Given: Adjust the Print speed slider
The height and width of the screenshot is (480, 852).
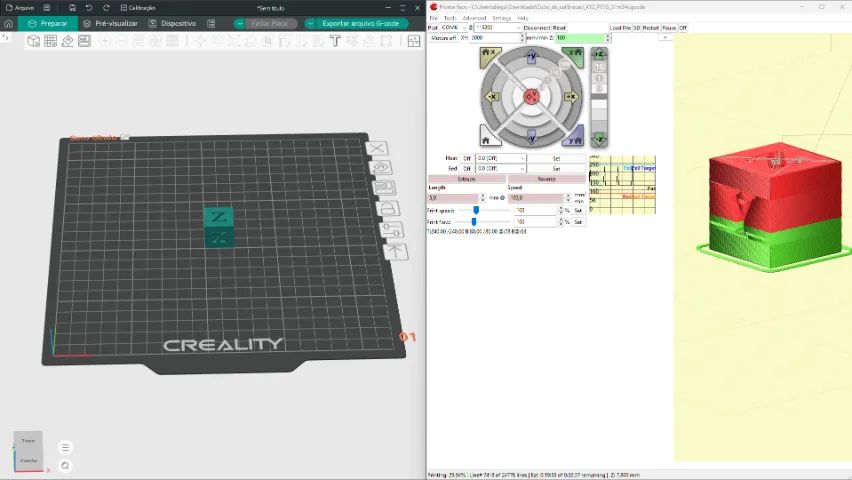Looking at the screenshot, I should (476, 210).
